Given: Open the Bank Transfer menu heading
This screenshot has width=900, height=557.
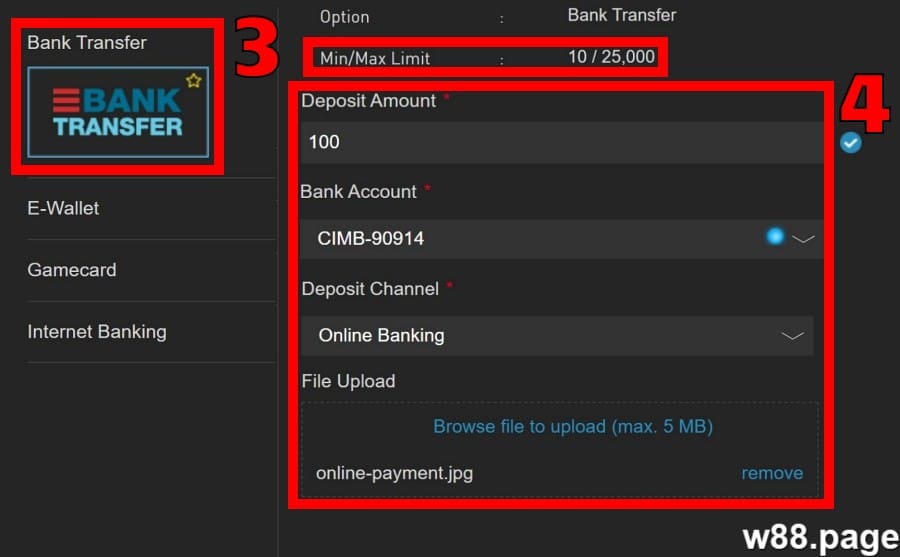Looking at the screenshot, I should tap(87, 42).
